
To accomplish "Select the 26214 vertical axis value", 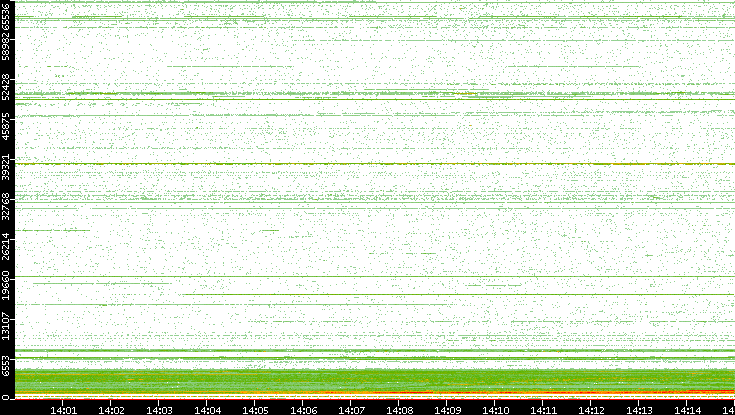I will pyautogui.click(x=6, y=246).
